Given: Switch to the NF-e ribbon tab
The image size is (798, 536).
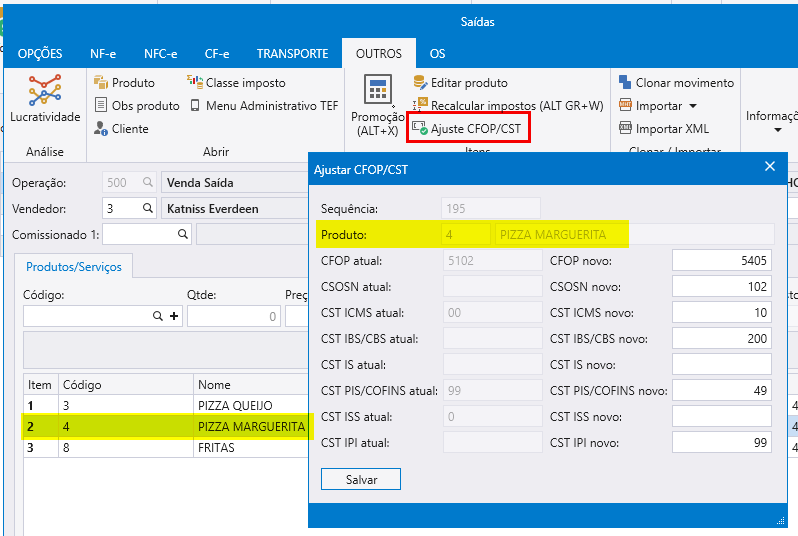Looking at the screenshot, I should tap(104, 54).
